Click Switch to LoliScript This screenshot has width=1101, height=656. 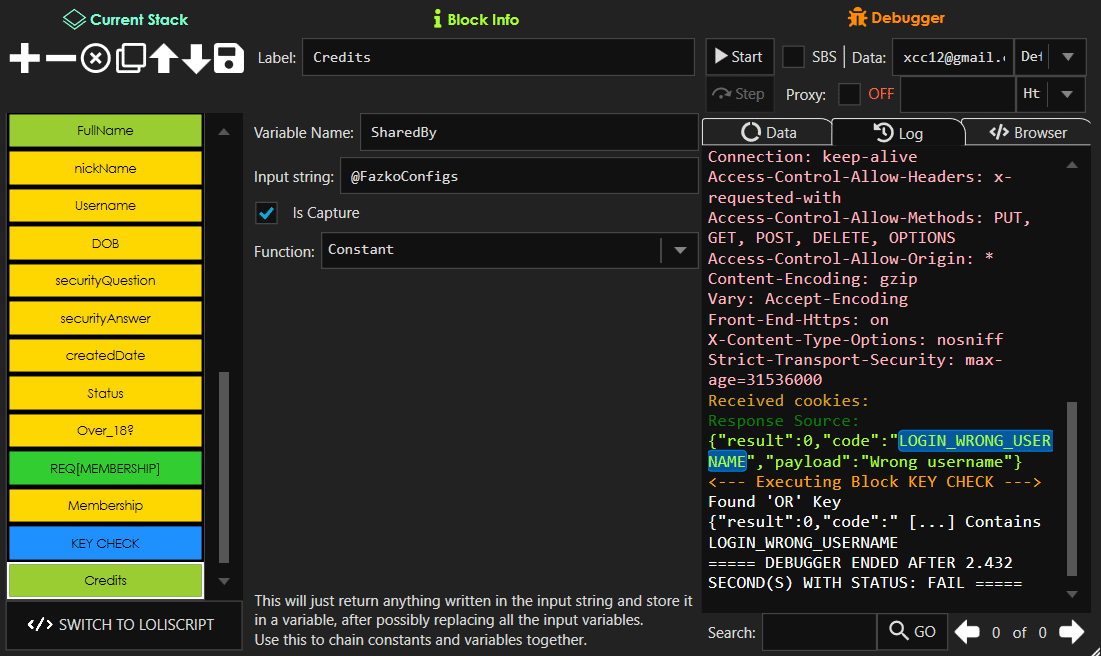123,624
